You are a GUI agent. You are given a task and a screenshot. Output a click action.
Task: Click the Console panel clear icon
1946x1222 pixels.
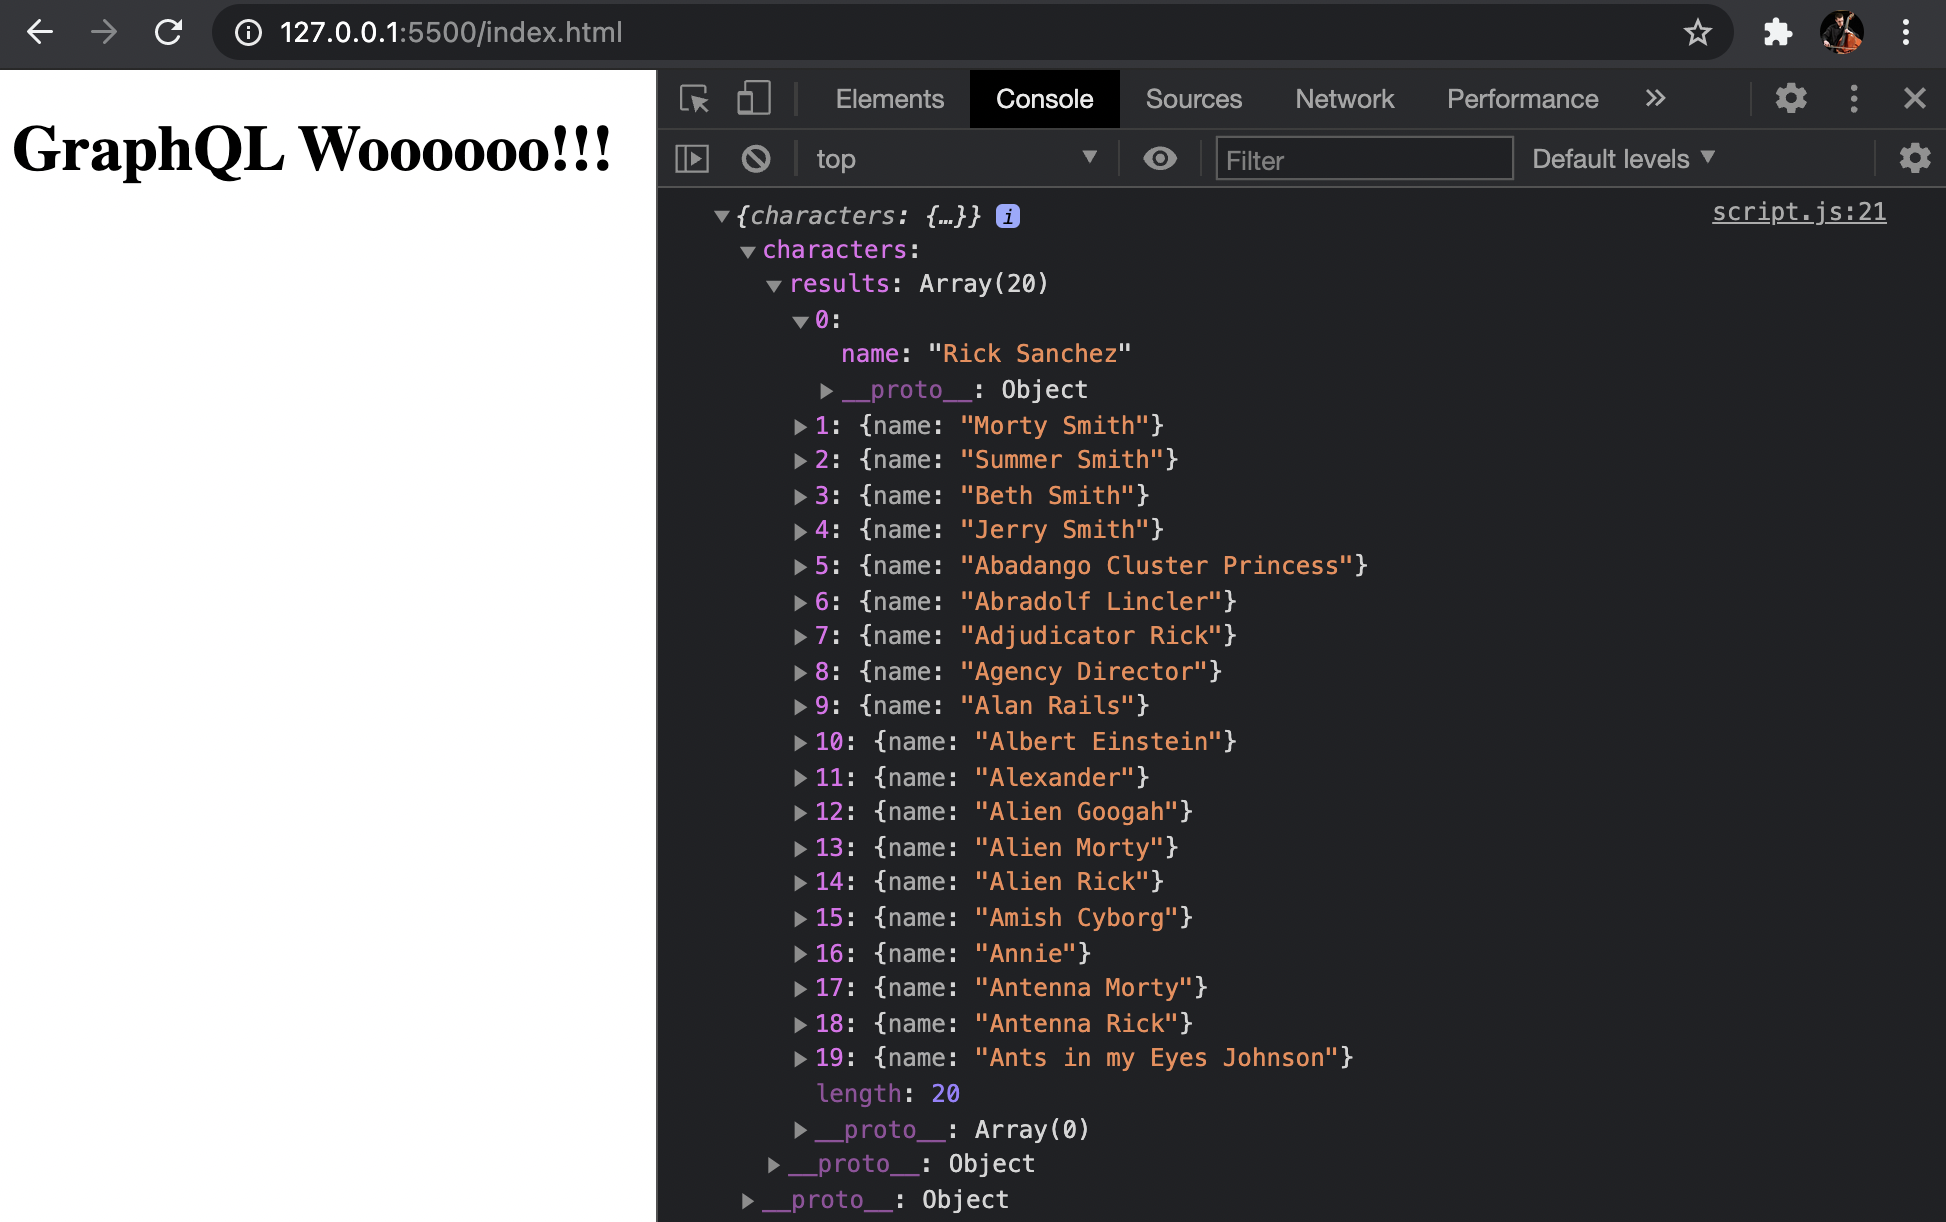757,156
